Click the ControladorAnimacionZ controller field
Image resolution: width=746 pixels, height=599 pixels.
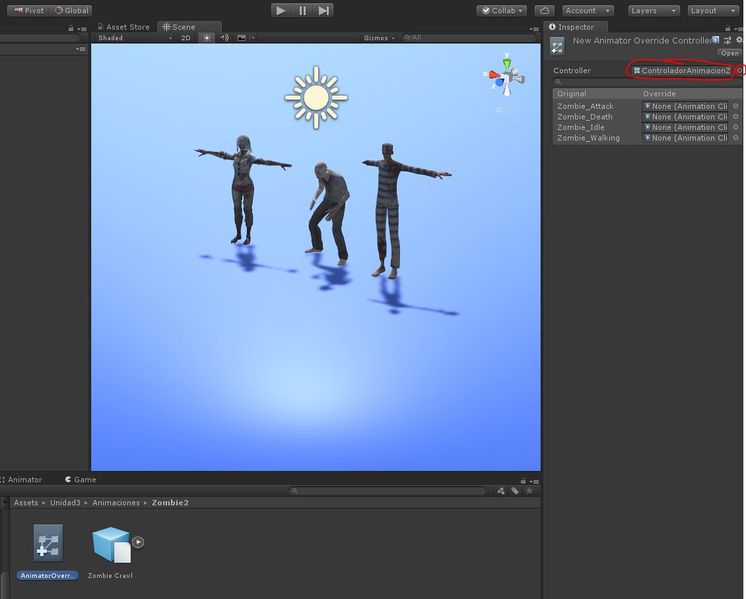(x=682, y=70)
